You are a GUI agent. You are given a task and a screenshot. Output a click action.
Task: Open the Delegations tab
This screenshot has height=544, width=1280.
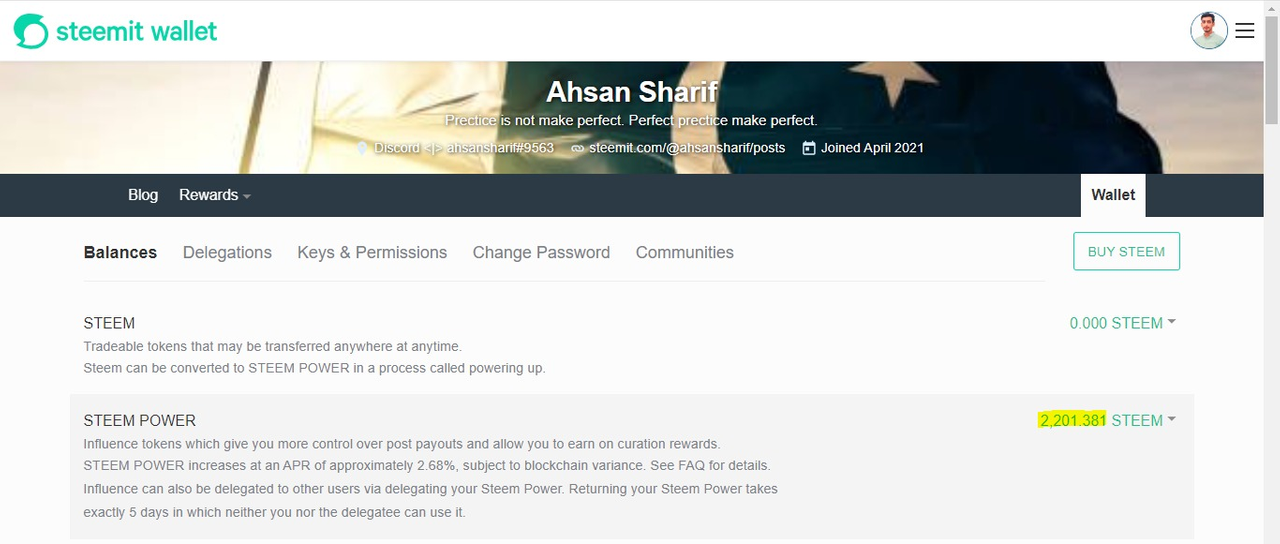227,253
